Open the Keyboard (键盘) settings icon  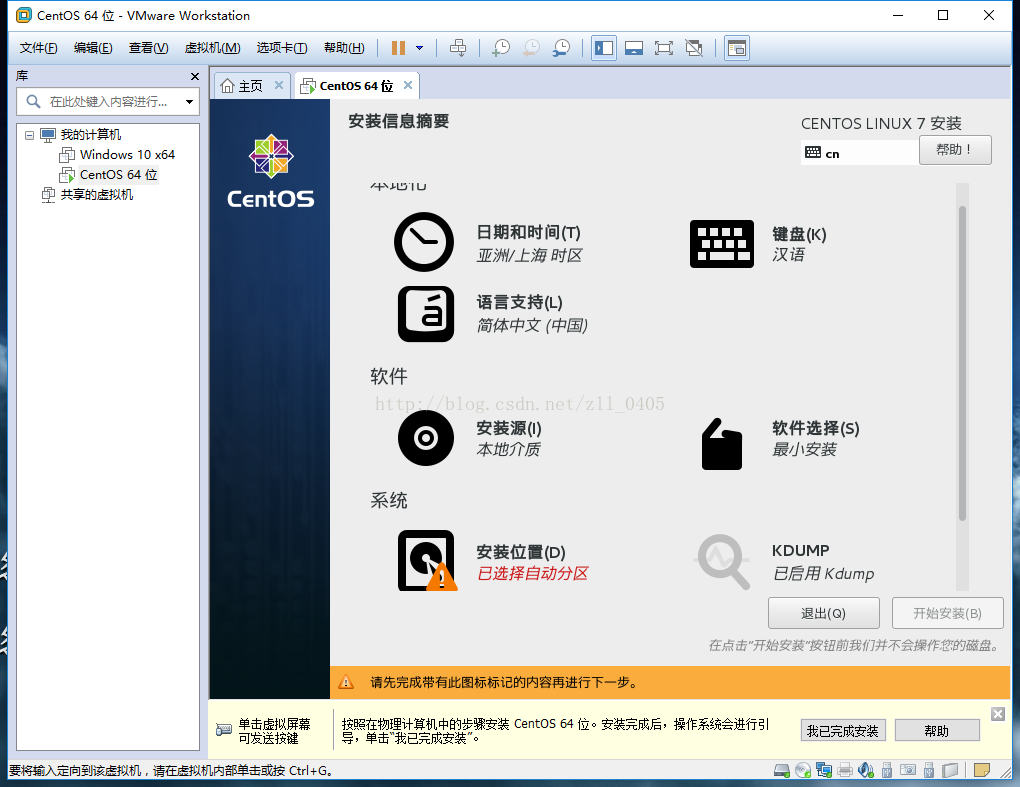pos(722,244)
